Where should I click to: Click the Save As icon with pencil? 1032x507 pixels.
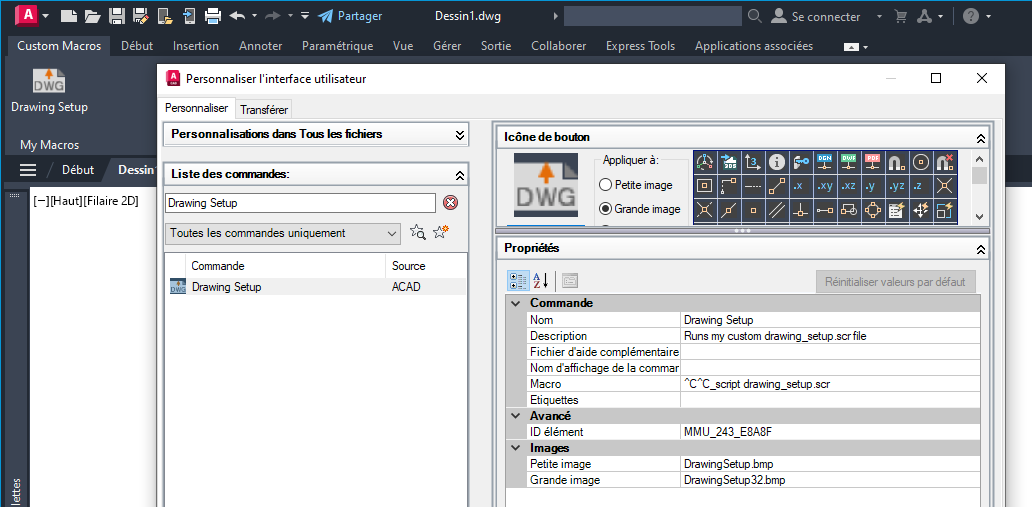coord(141,16)
